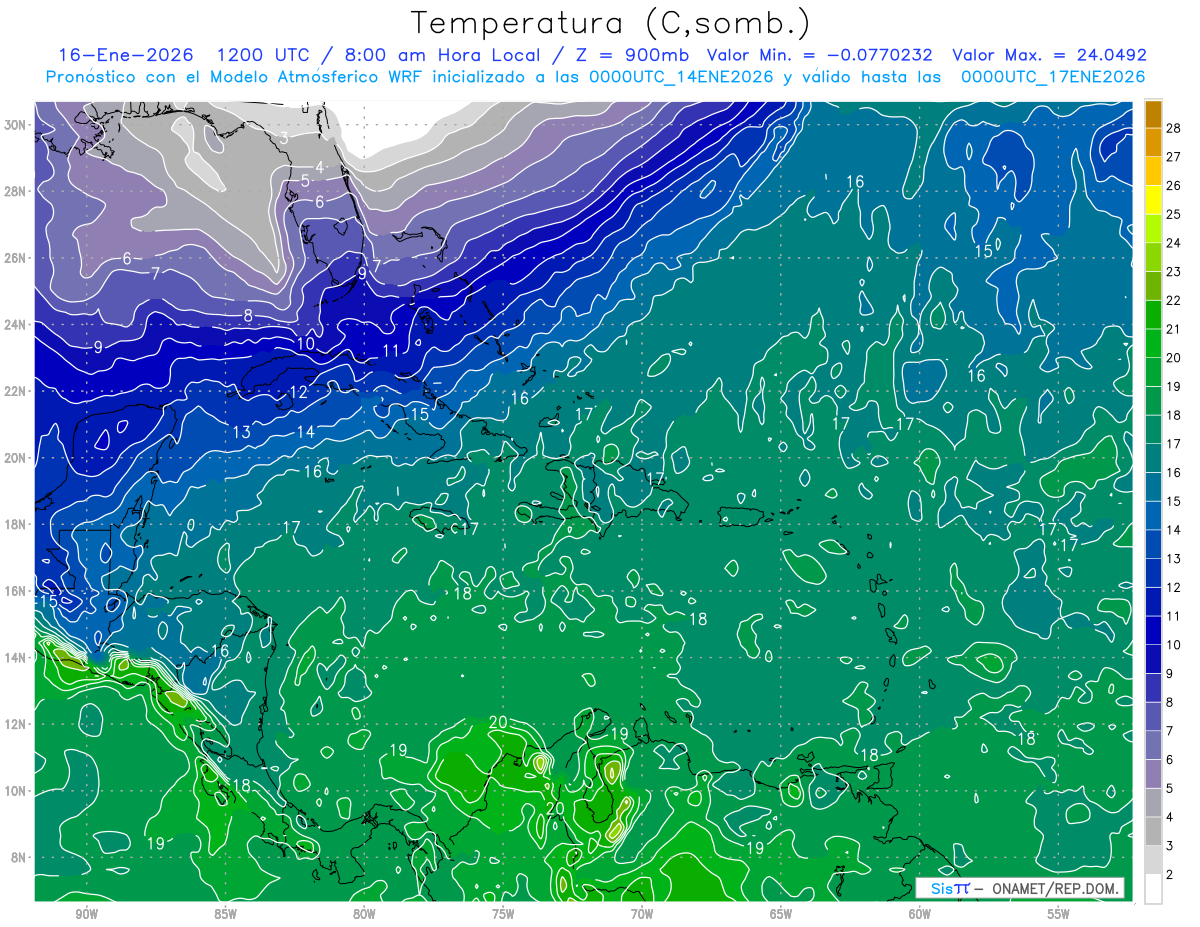Click the "90W" longitude axis label
Screen dimensions: 1200x927
87,914
